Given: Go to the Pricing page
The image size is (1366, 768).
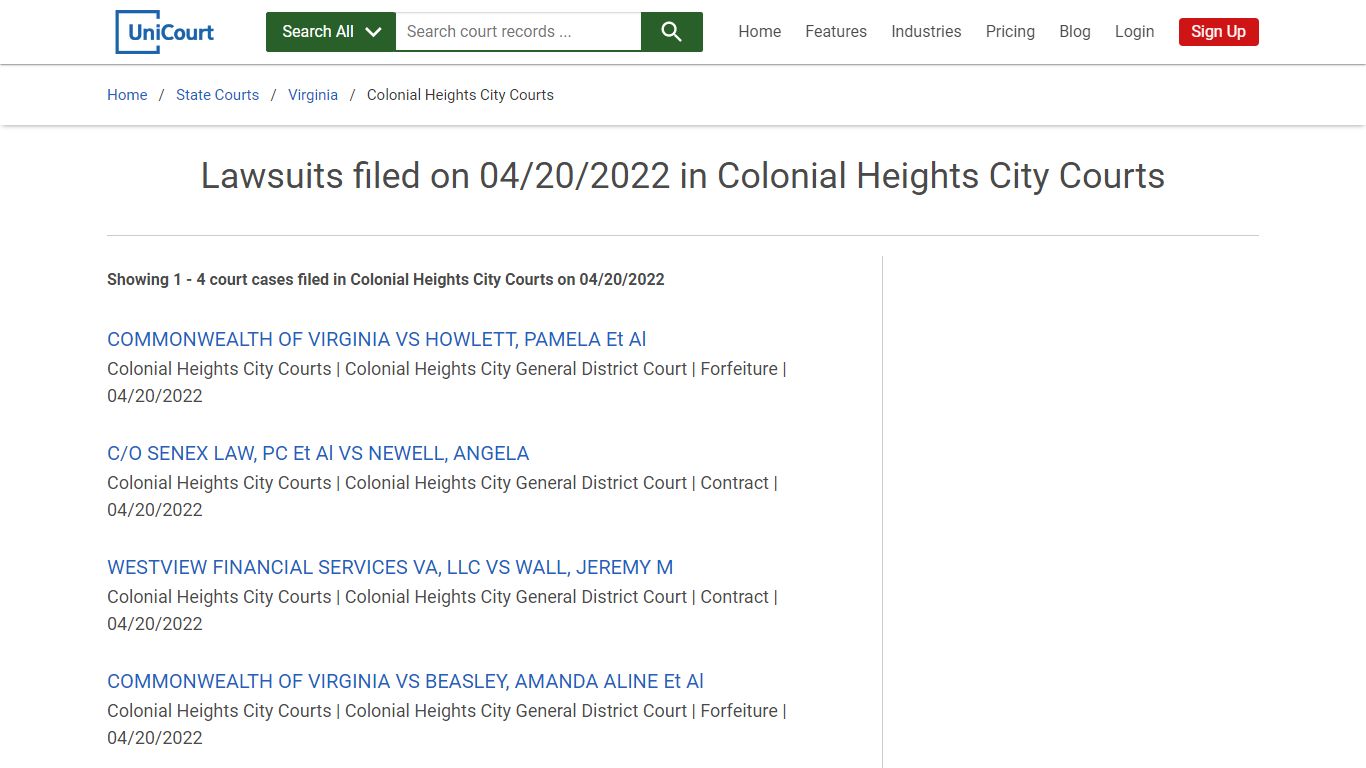Looking at the screenshot, I should click(1010, 32).
